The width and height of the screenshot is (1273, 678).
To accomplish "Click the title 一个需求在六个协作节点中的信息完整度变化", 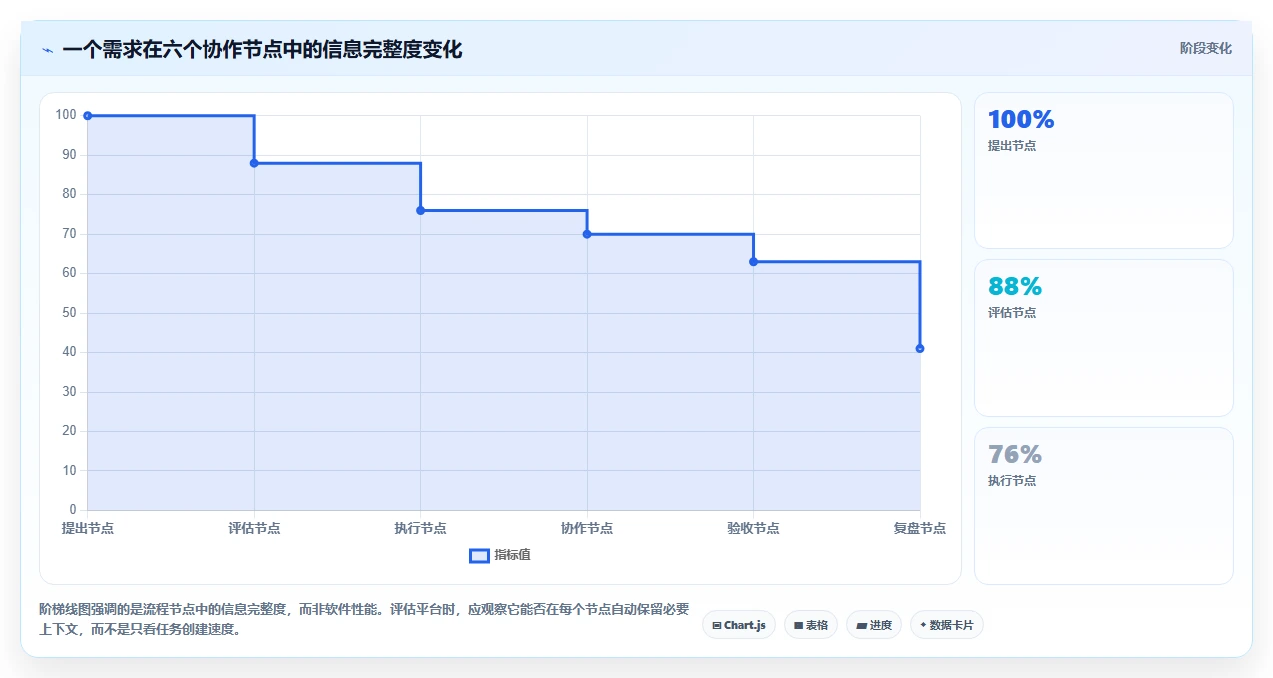I will 262,50.
